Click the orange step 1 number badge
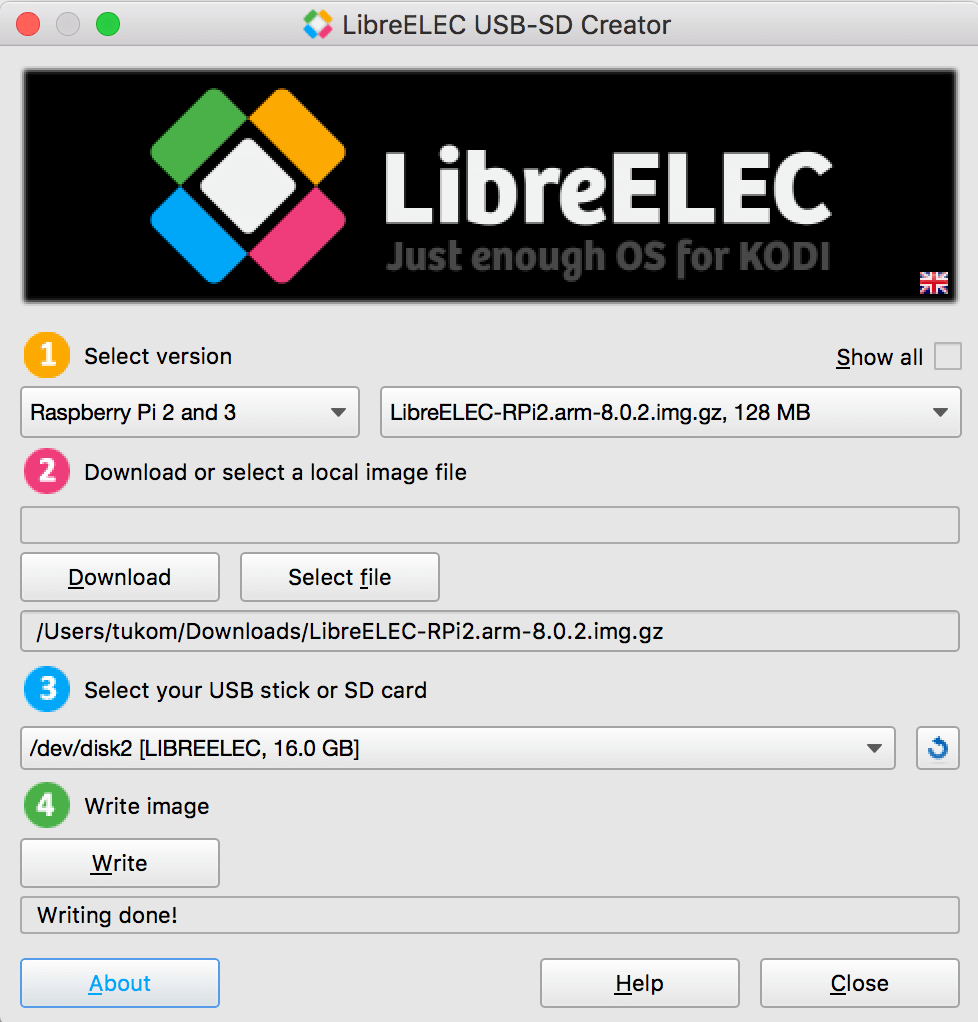The height and width of the screenshot is (1022, 978). click(x=47, y=355)
